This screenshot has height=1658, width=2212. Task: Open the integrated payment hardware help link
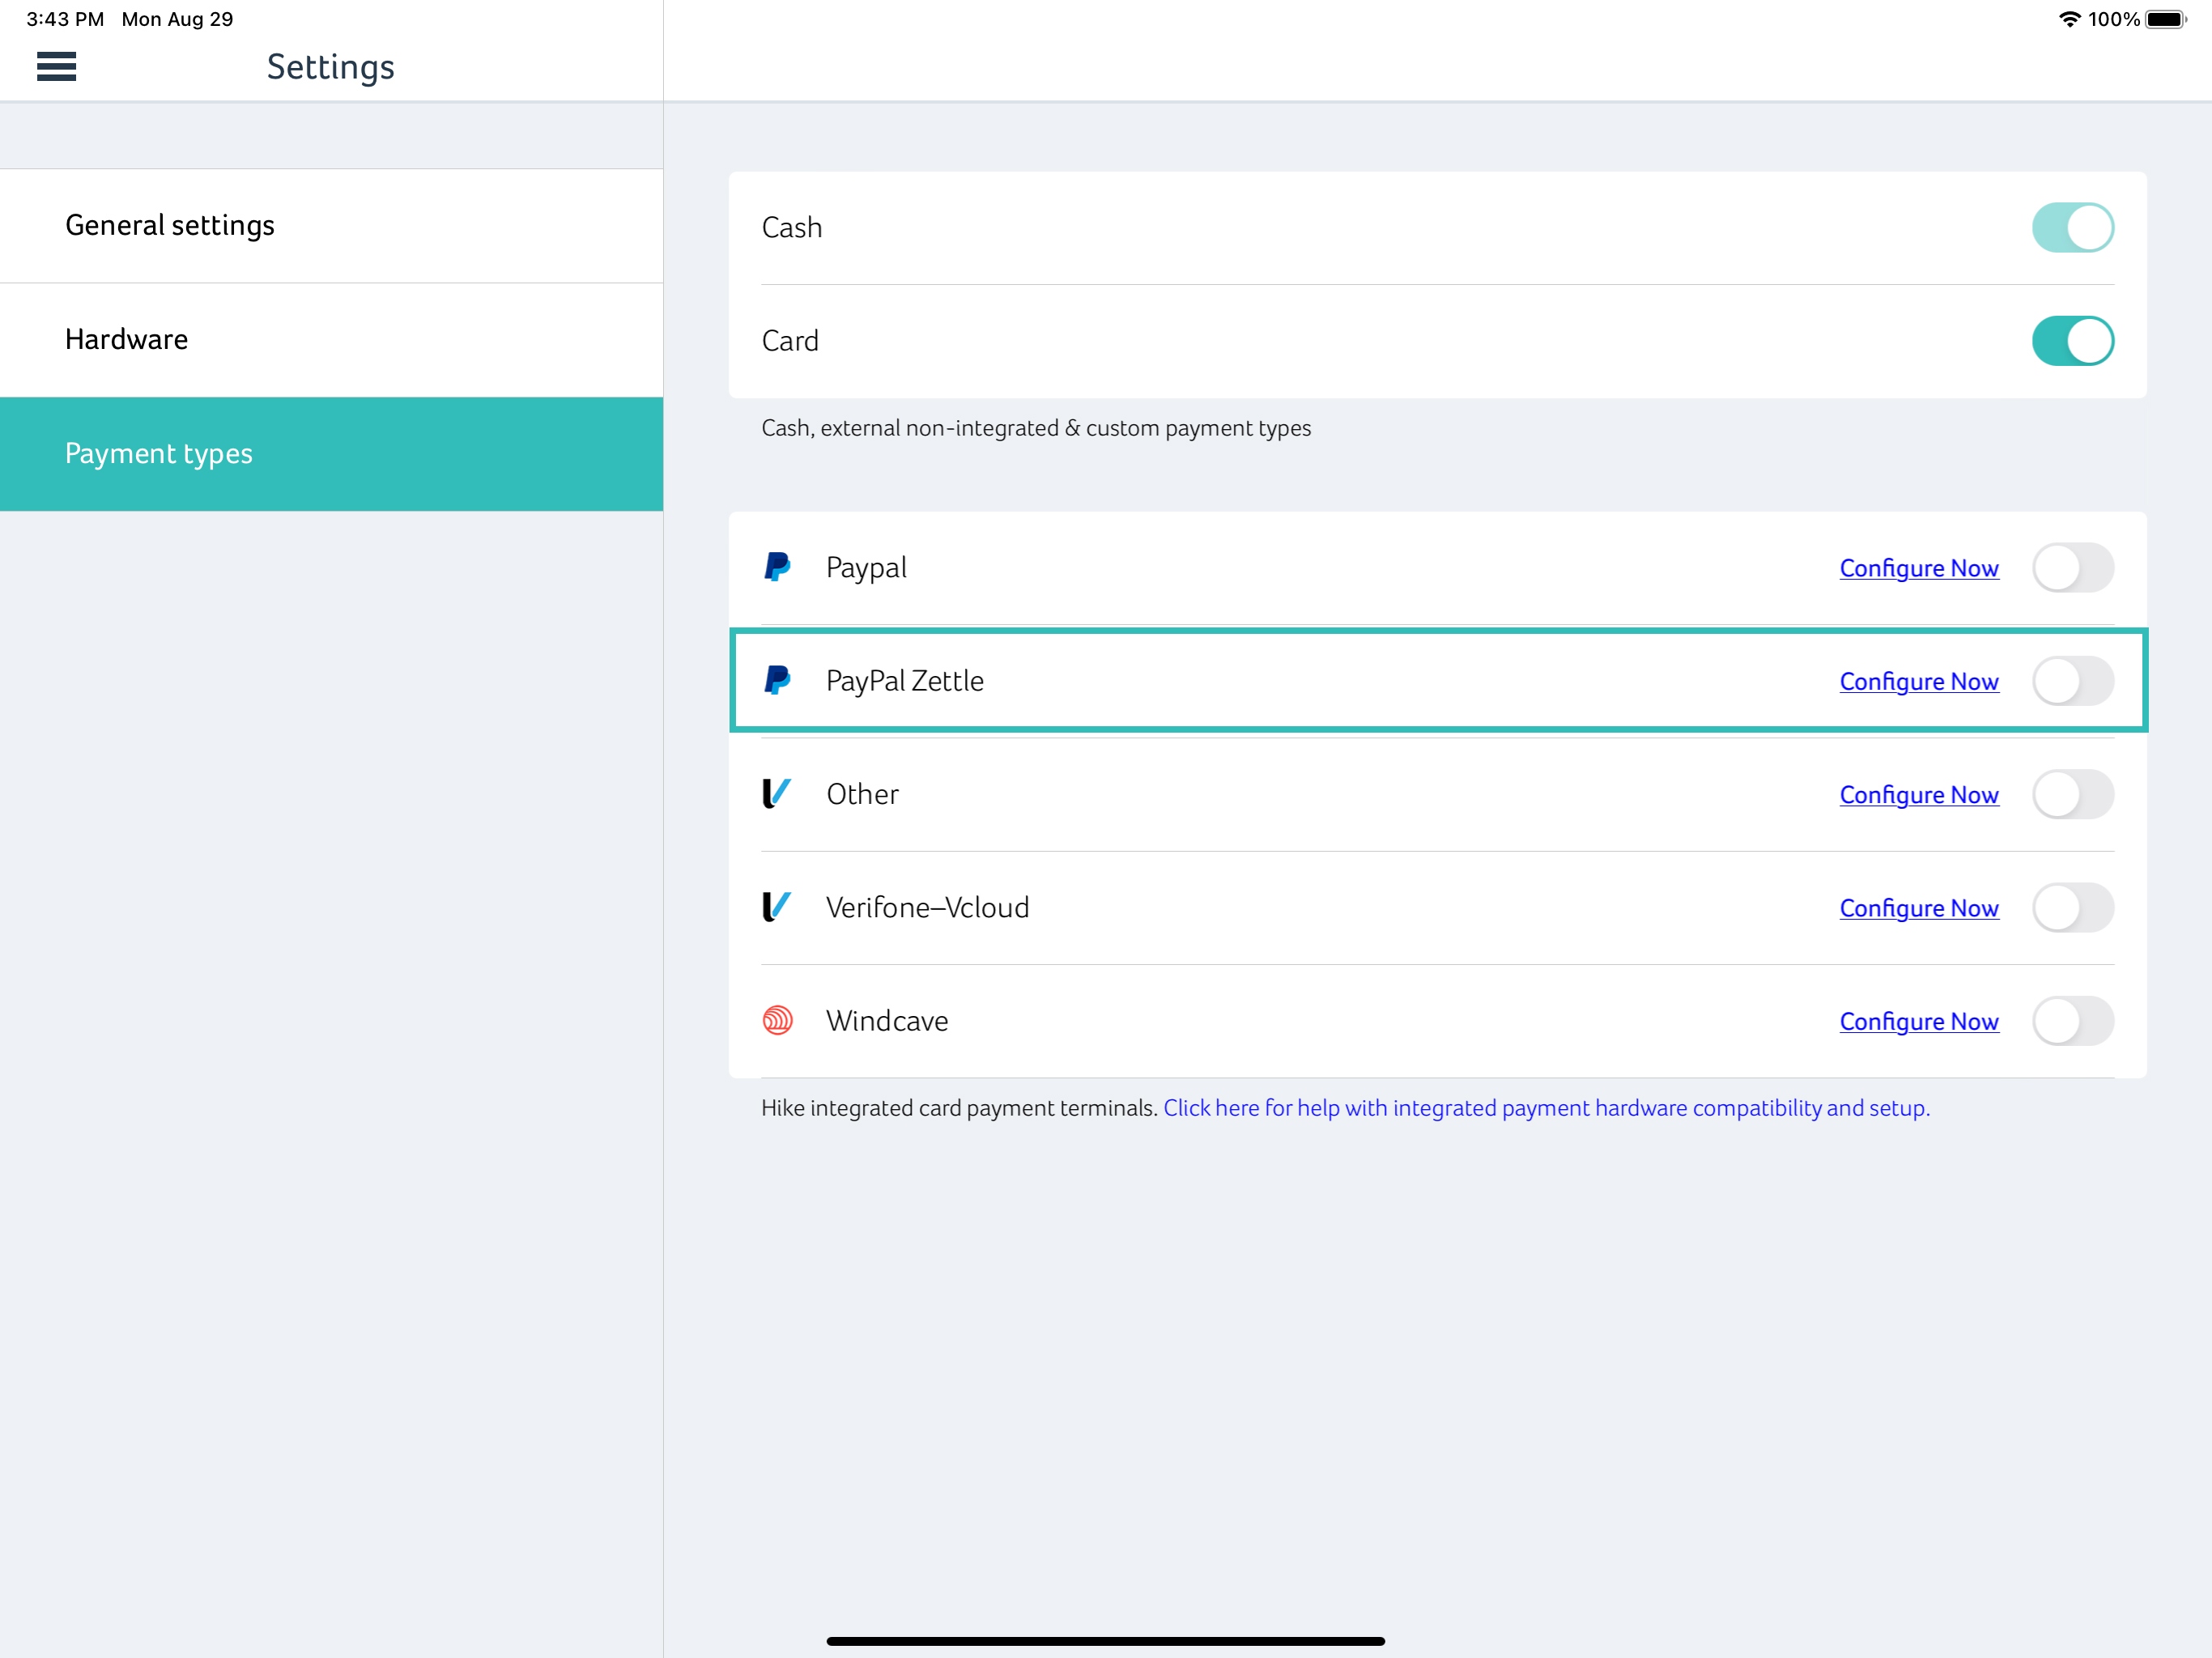coord(1546,1108)
